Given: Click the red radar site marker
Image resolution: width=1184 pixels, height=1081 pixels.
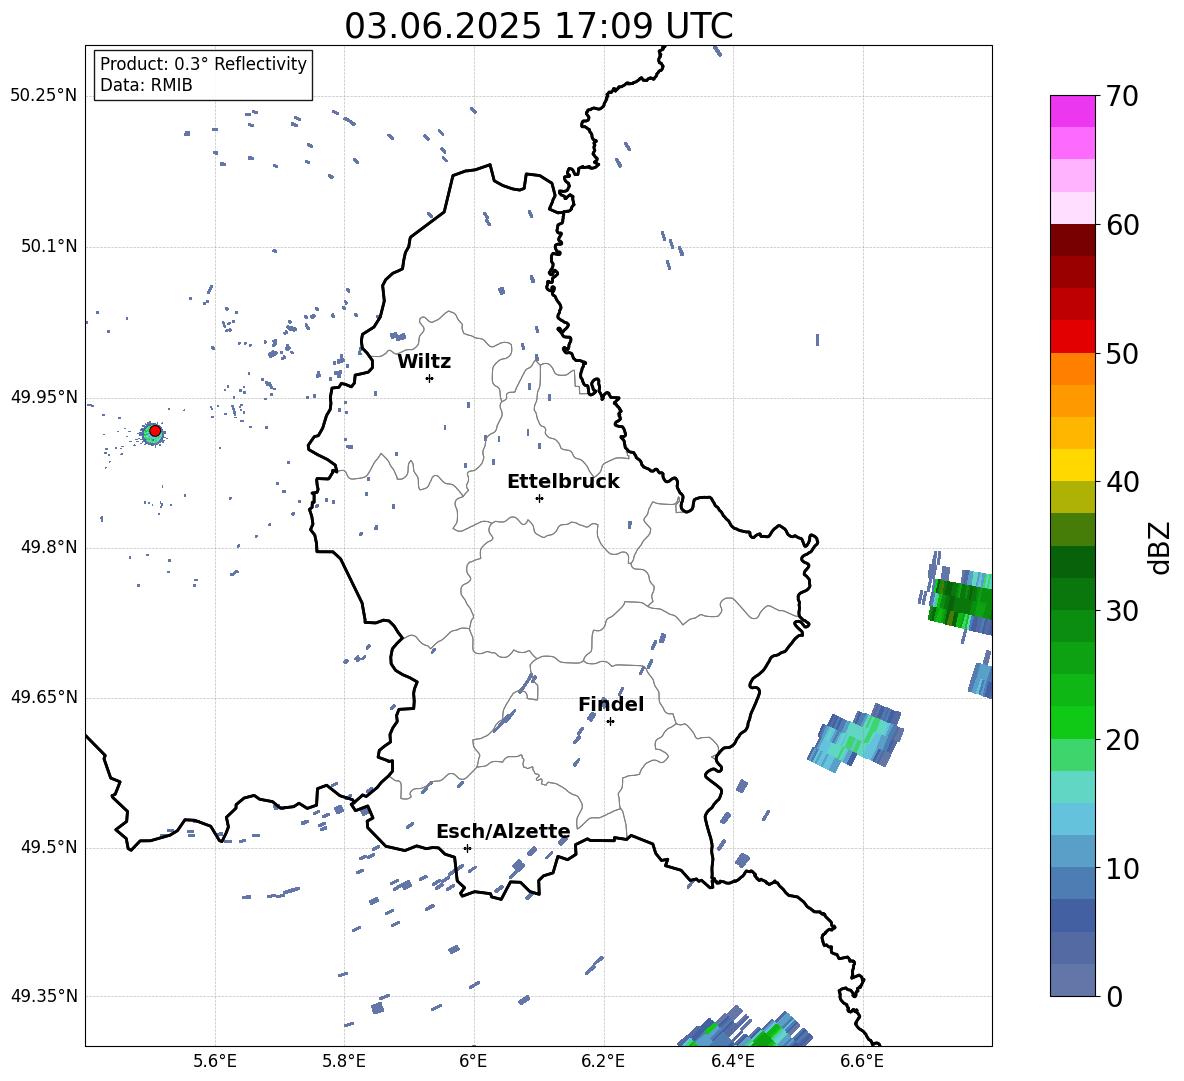Looking at the screenshot, I should [155, 431].
